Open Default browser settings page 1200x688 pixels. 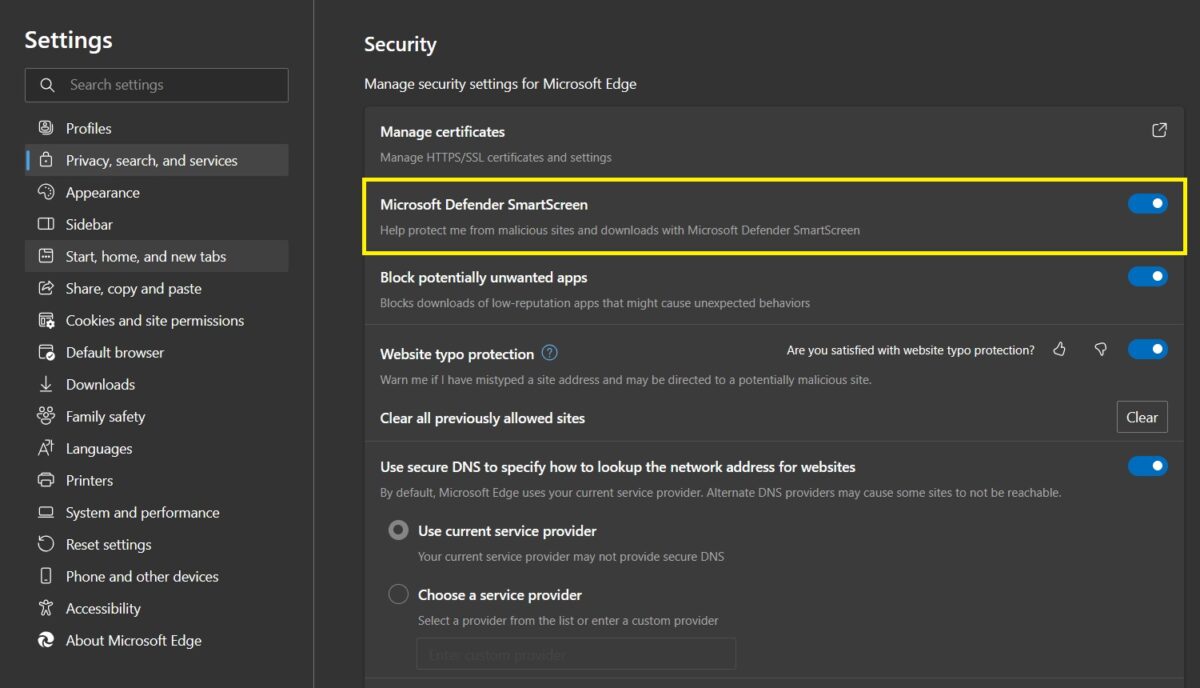[157, 352]
